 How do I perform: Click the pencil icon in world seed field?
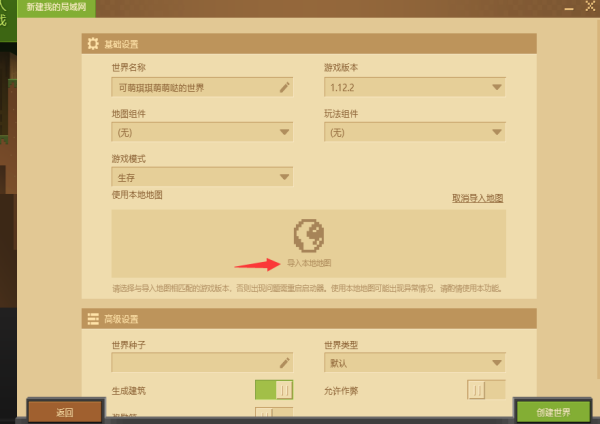click(x=284, y=362)
